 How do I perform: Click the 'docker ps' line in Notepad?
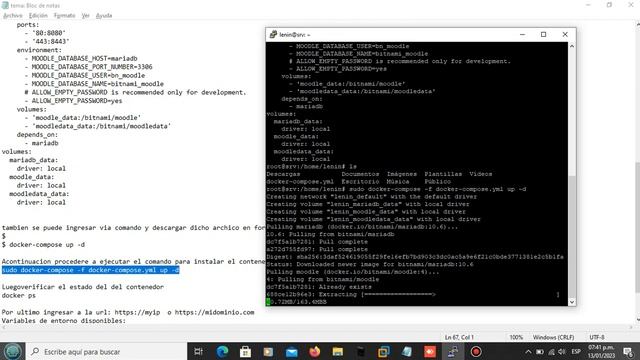point(19,296)
